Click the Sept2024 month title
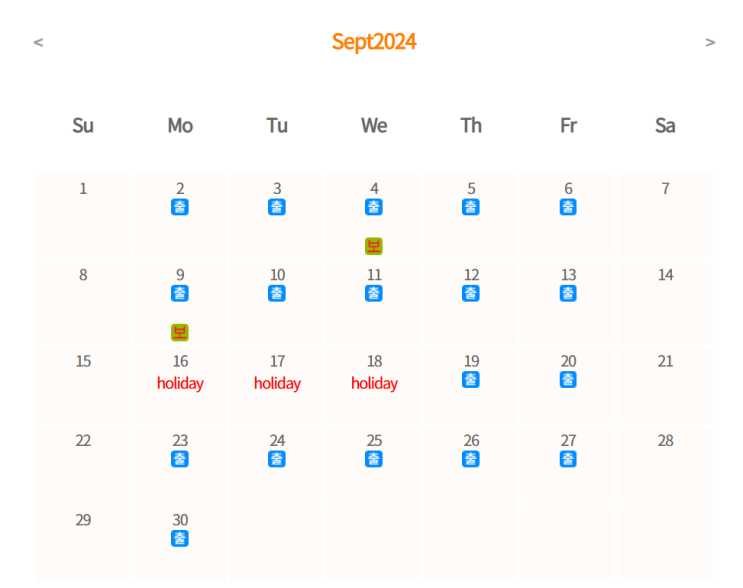Image resolution: width=743 pixels, height=588 pixels. coord(374,42)
